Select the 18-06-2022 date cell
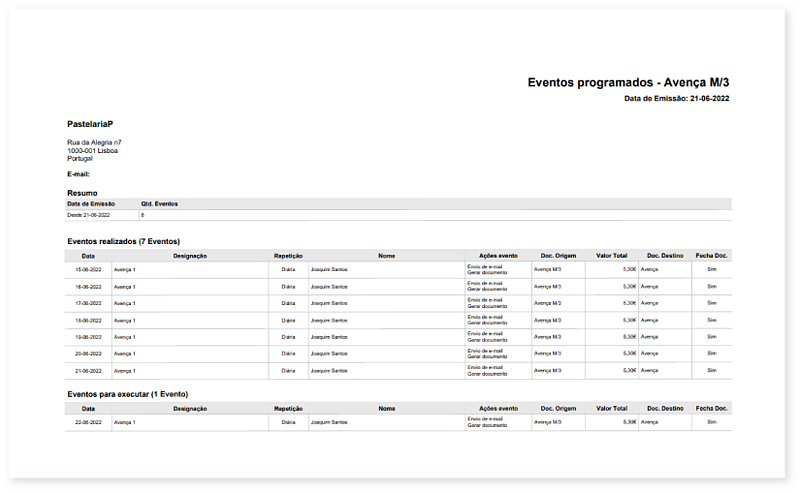Image resolution: width=800 pixels, height=493 pixels. 88,320
